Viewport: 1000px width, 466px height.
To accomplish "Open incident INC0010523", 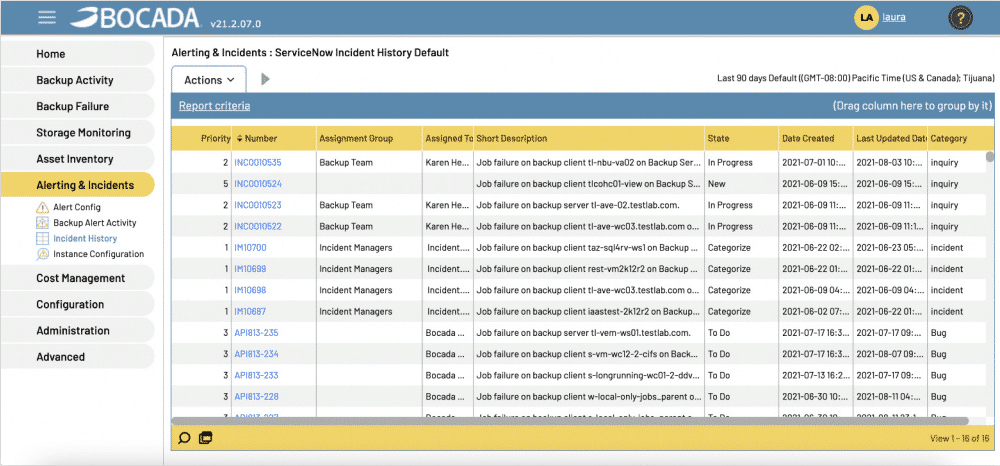I will (258, 205).
